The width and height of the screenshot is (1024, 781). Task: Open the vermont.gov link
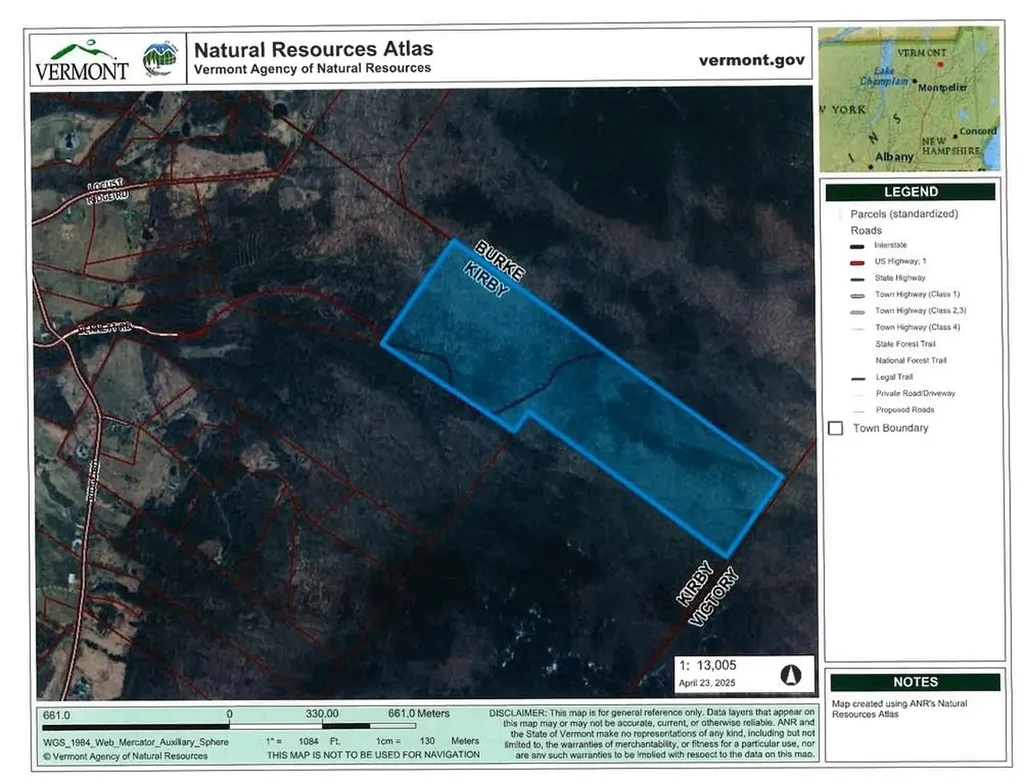[751, 59]
